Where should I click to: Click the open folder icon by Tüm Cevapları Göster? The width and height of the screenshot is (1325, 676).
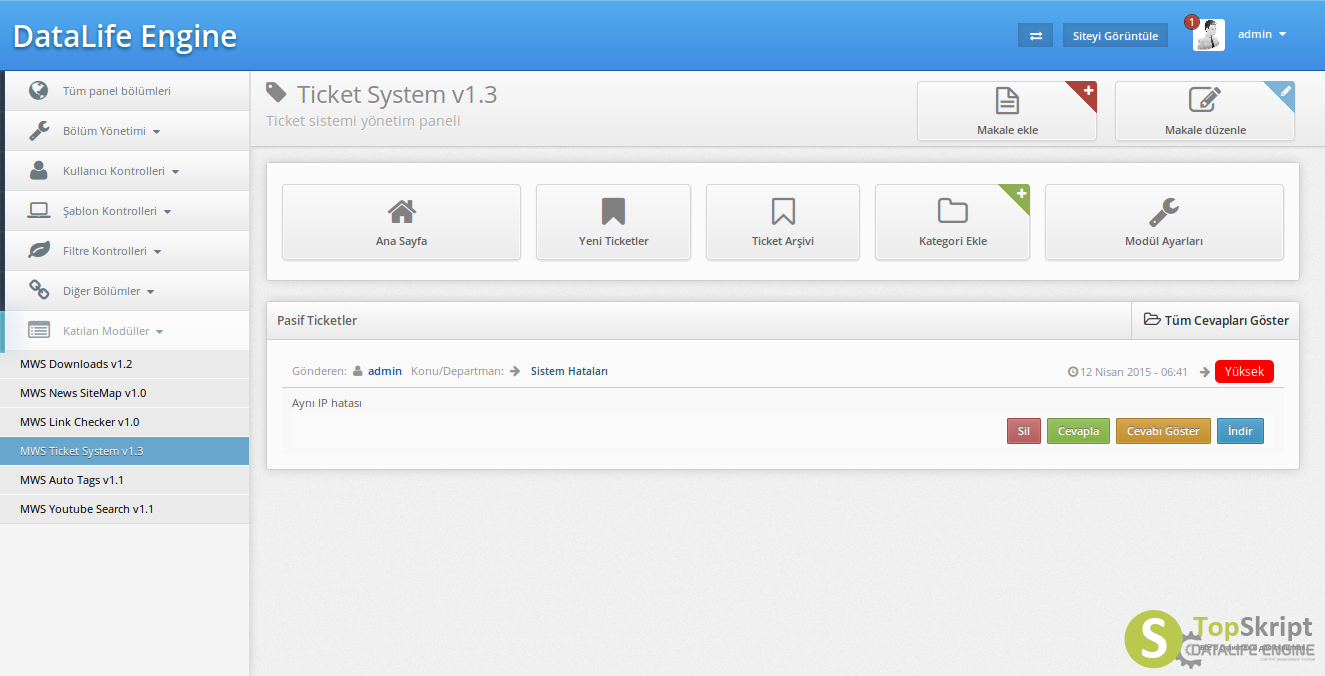pyautogui.click(x=1153, y=320)
